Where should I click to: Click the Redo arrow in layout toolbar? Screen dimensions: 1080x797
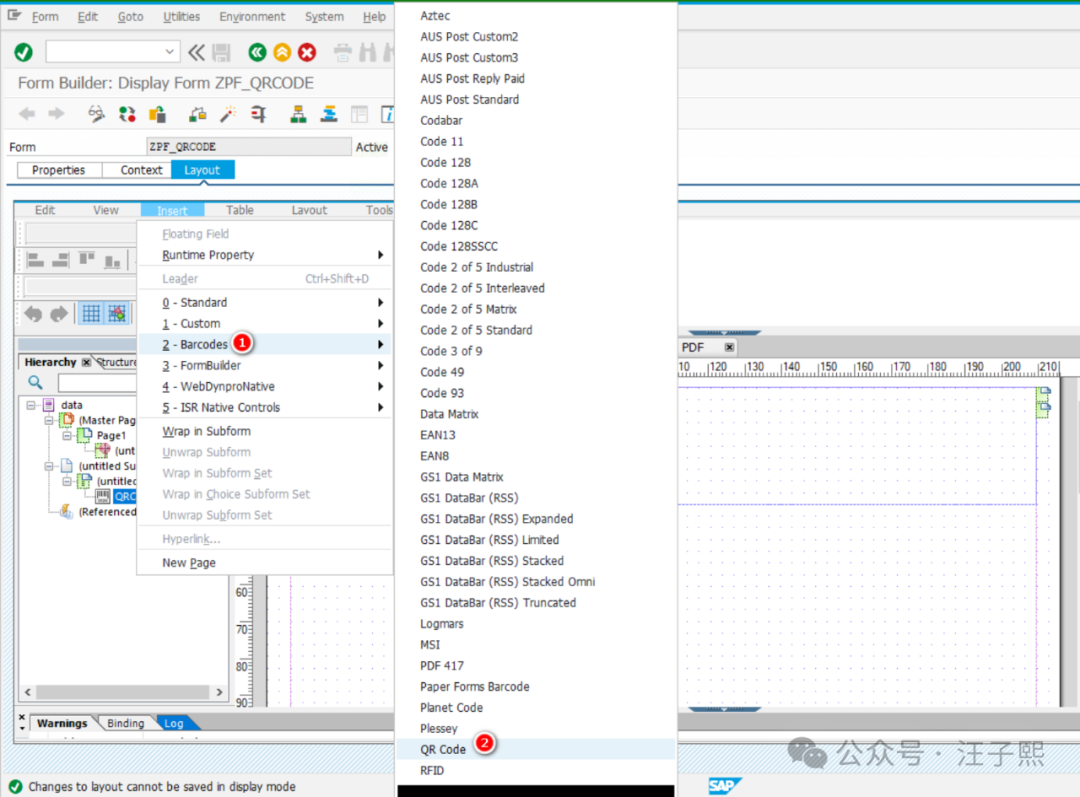(x=59, y=314)
